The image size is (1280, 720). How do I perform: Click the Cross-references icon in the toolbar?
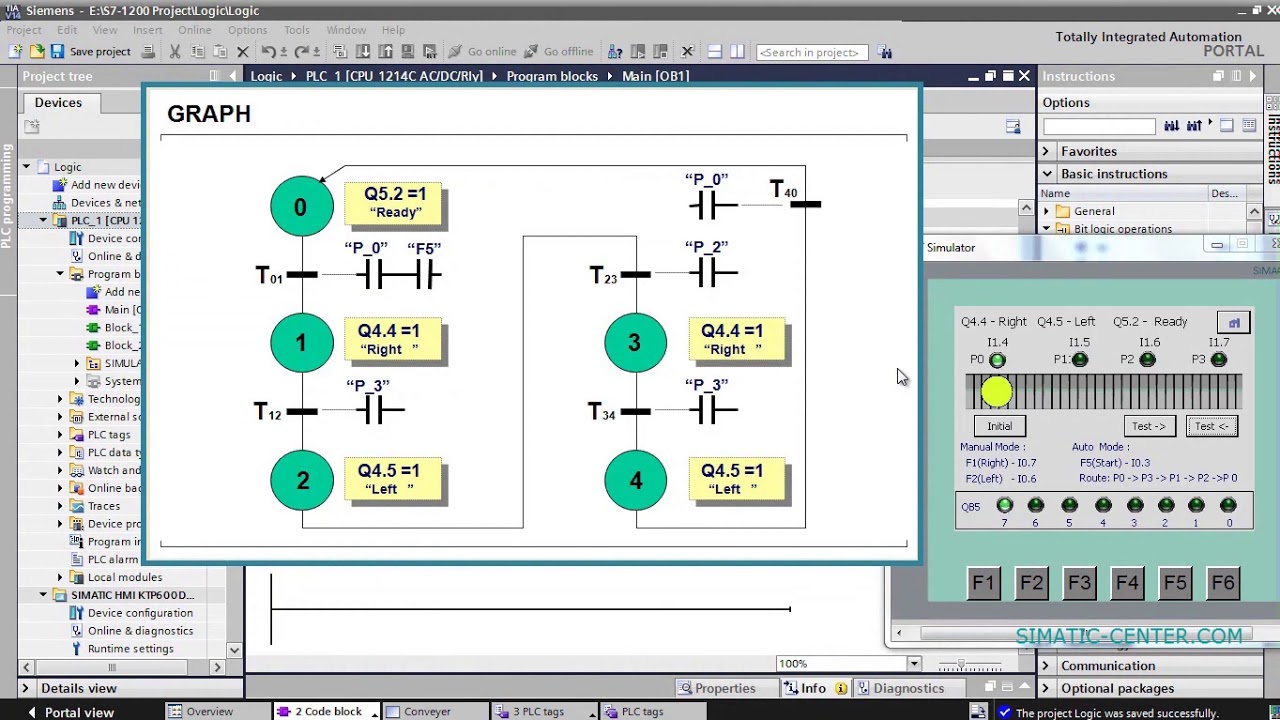pyautogui.click(x=687, y=51)
